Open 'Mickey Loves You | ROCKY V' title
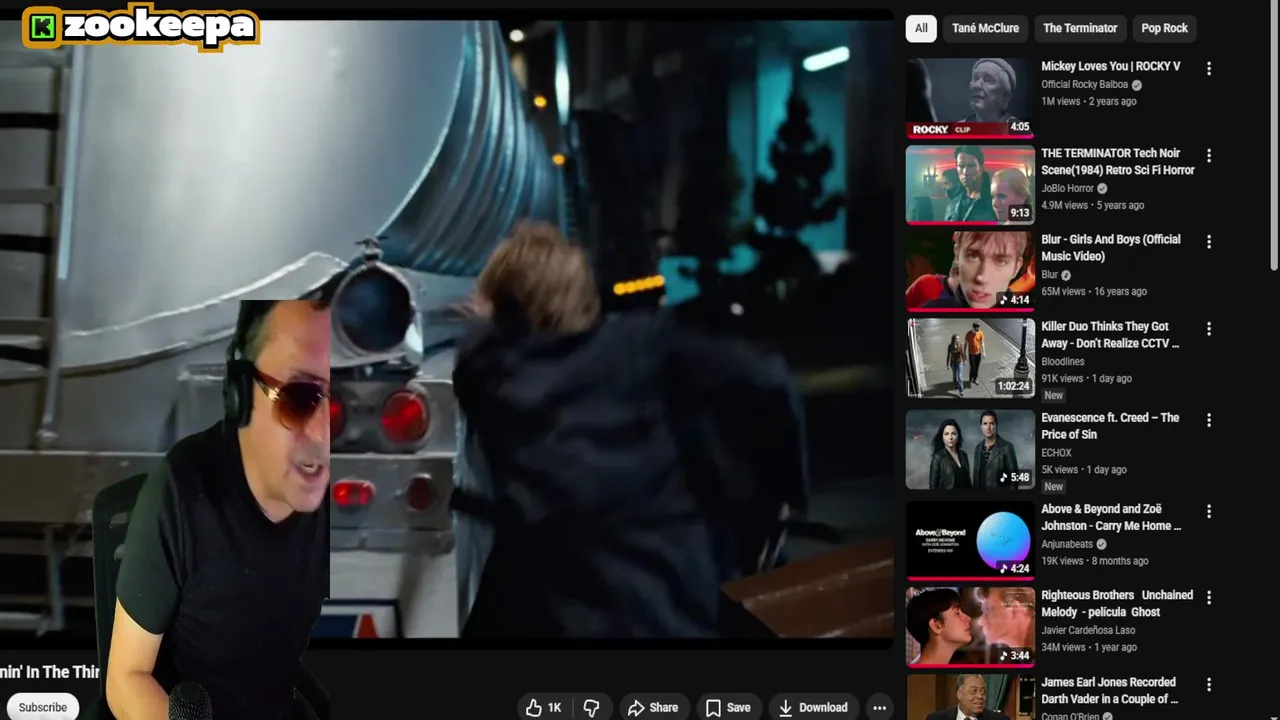The height and width of the screenshot is (720, 1280). point(1110,66)
